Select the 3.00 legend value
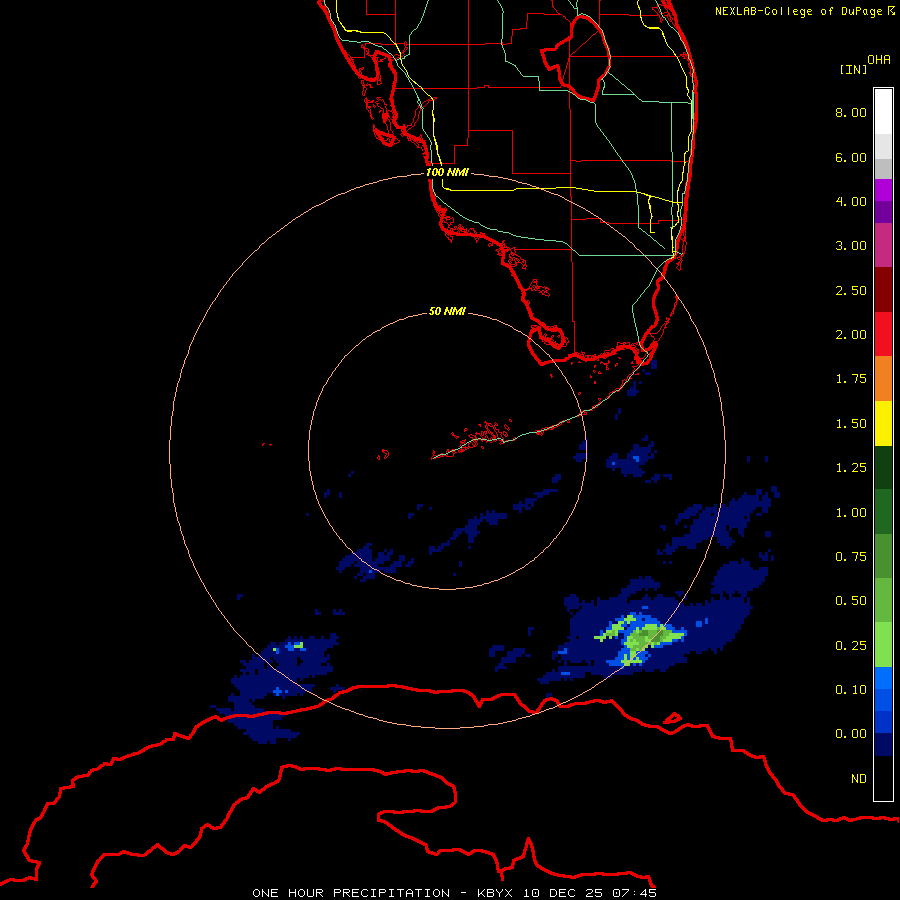 pos(851,246)
